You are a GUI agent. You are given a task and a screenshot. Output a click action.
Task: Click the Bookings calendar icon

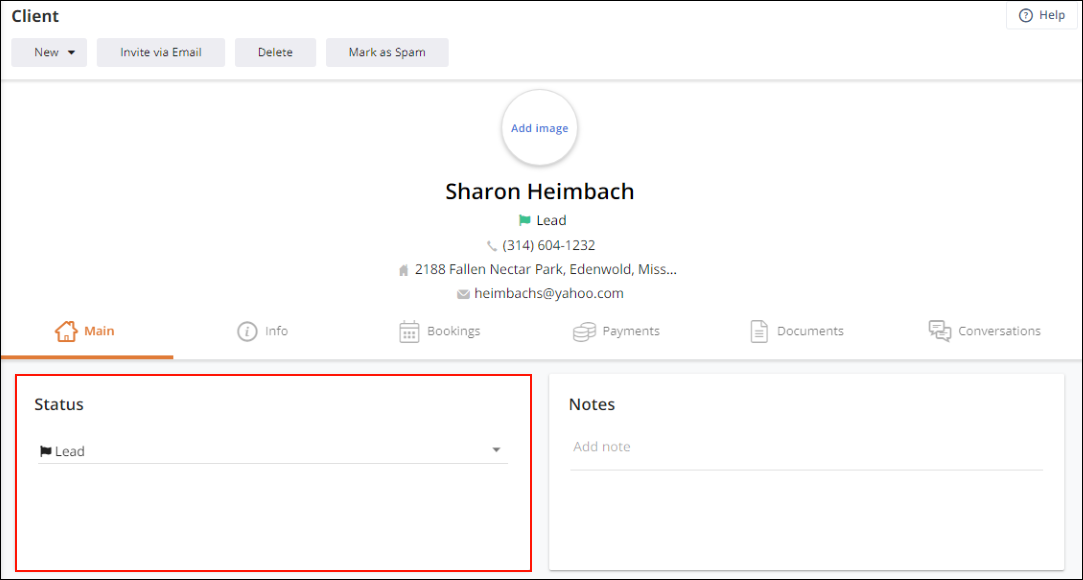tap(410, 331)
